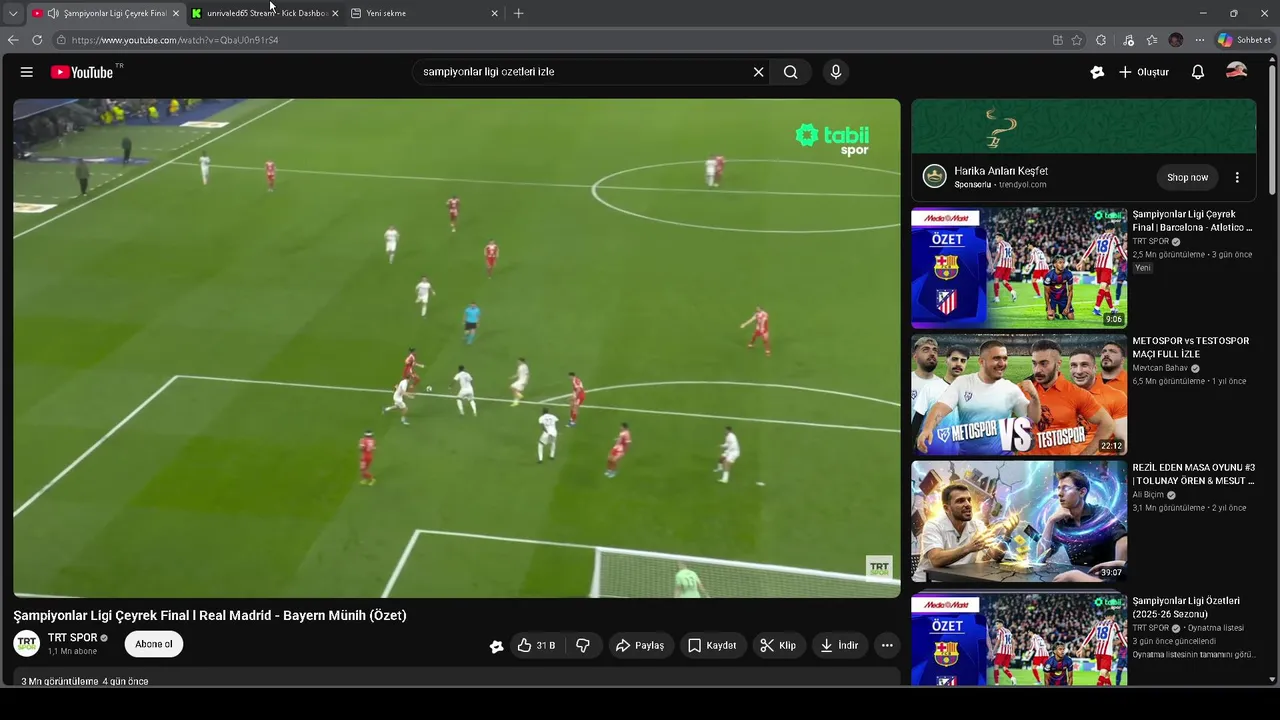Open more actions ellipsis under the video

[887, 646]
